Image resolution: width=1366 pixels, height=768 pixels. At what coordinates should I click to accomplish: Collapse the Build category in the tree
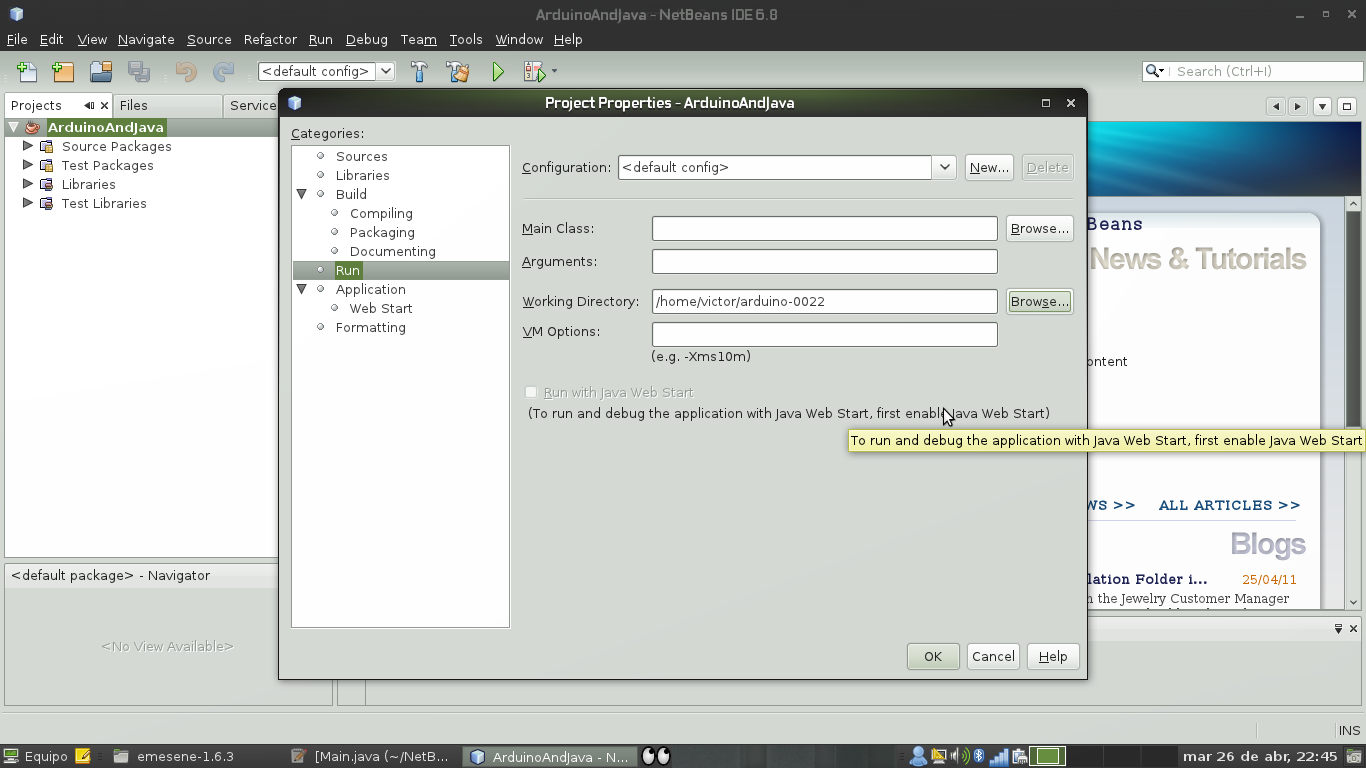point(302,194)
